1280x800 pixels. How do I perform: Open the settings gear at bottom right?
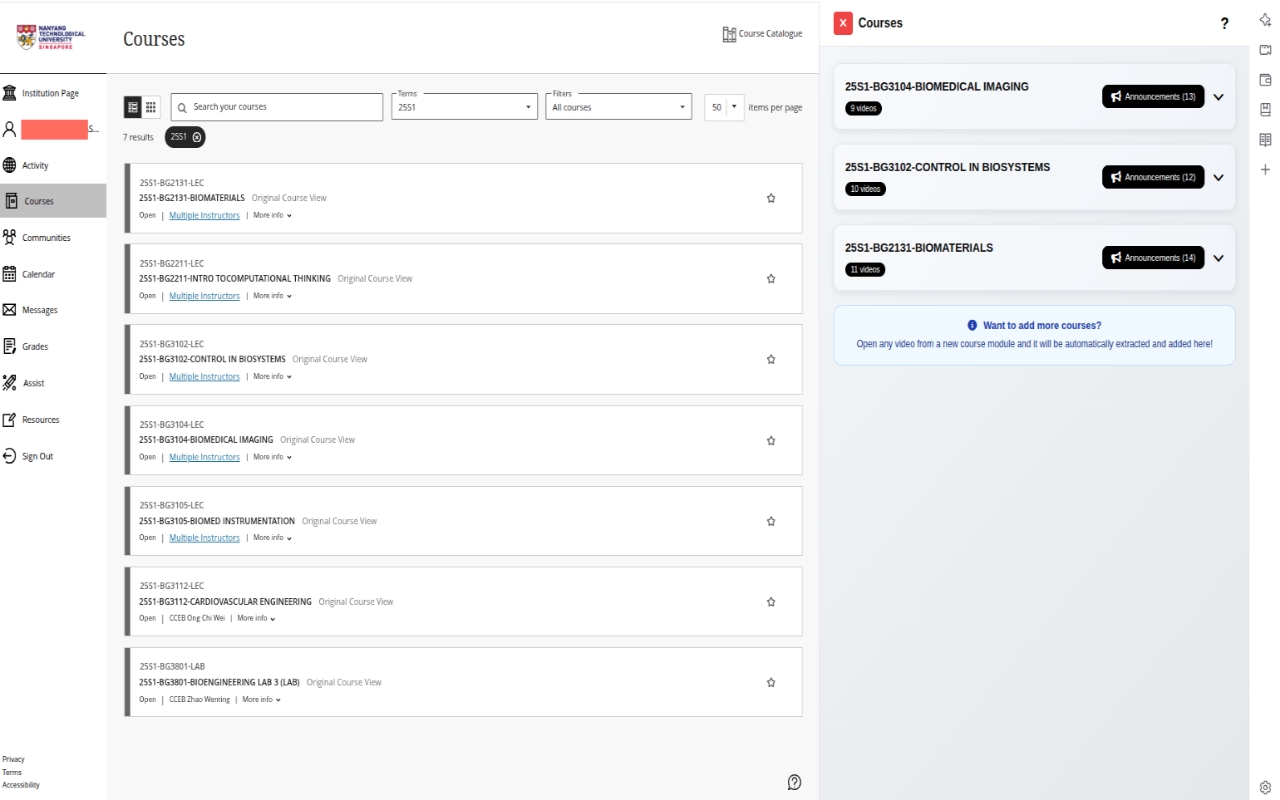[1265, 787]
